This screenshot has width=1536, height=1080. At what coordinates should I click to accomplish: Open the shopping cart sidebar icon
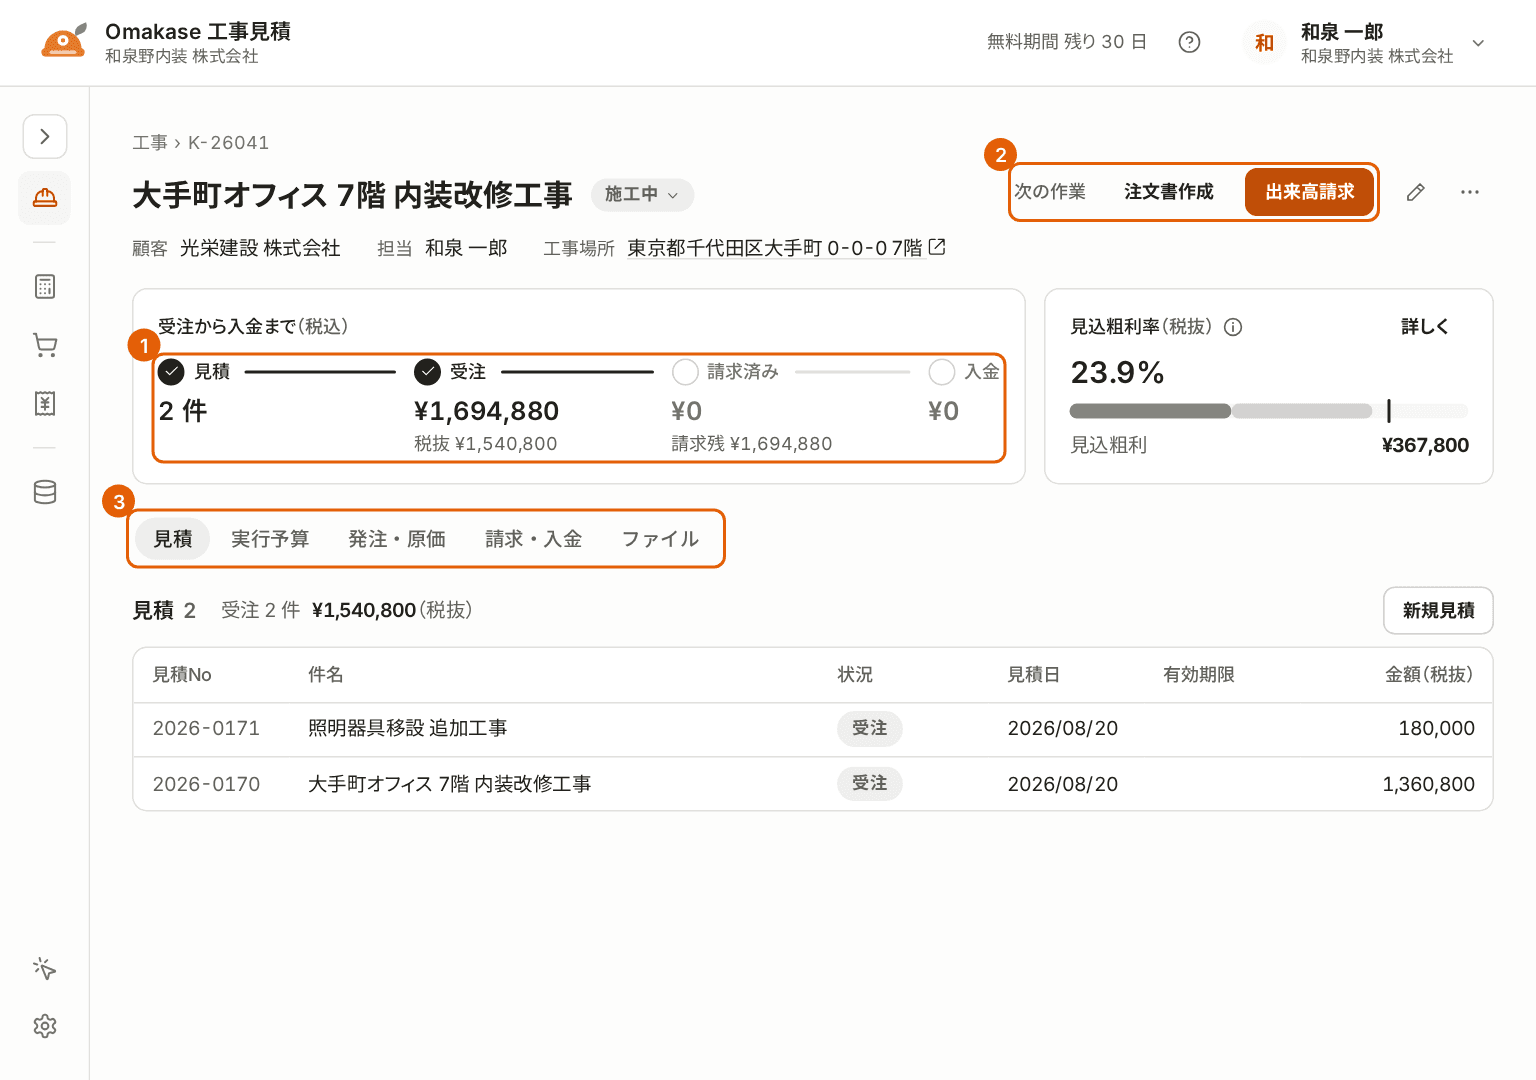[x=45, y=345]
